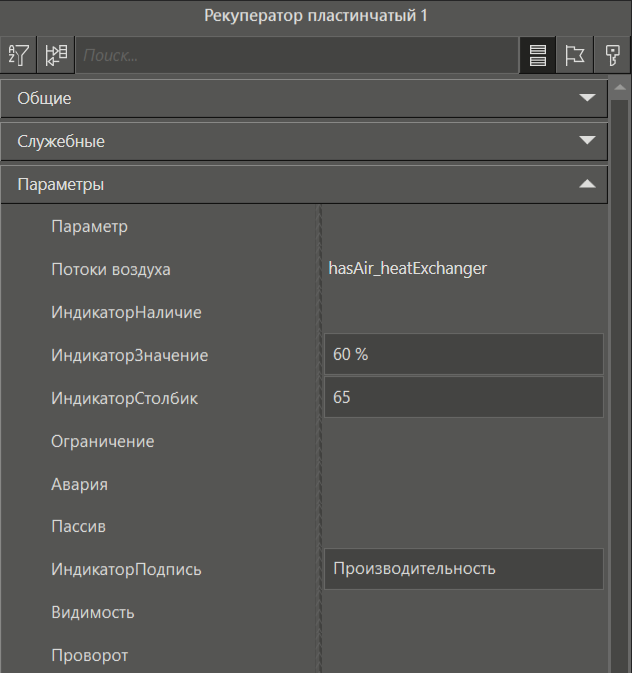Focus the Поиск search field

coord(295,56)
